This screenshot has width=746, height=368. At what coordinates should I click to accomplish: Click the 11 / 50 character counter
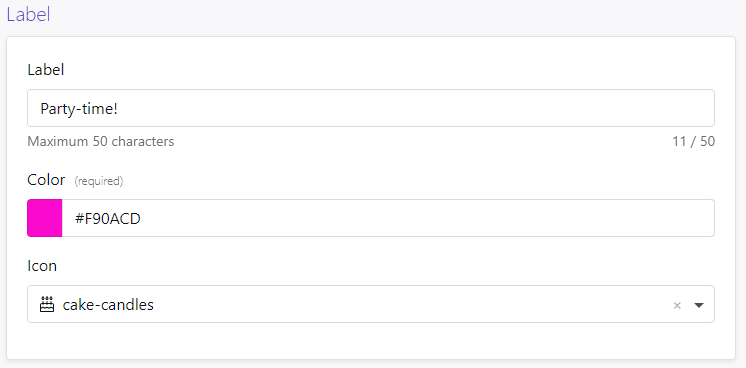(693, 141)
